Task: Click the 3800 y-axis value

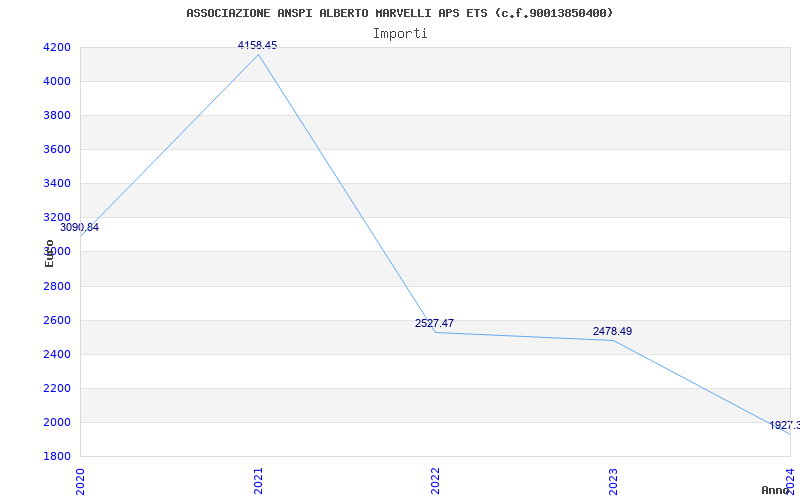Action: tap(57, 115)
